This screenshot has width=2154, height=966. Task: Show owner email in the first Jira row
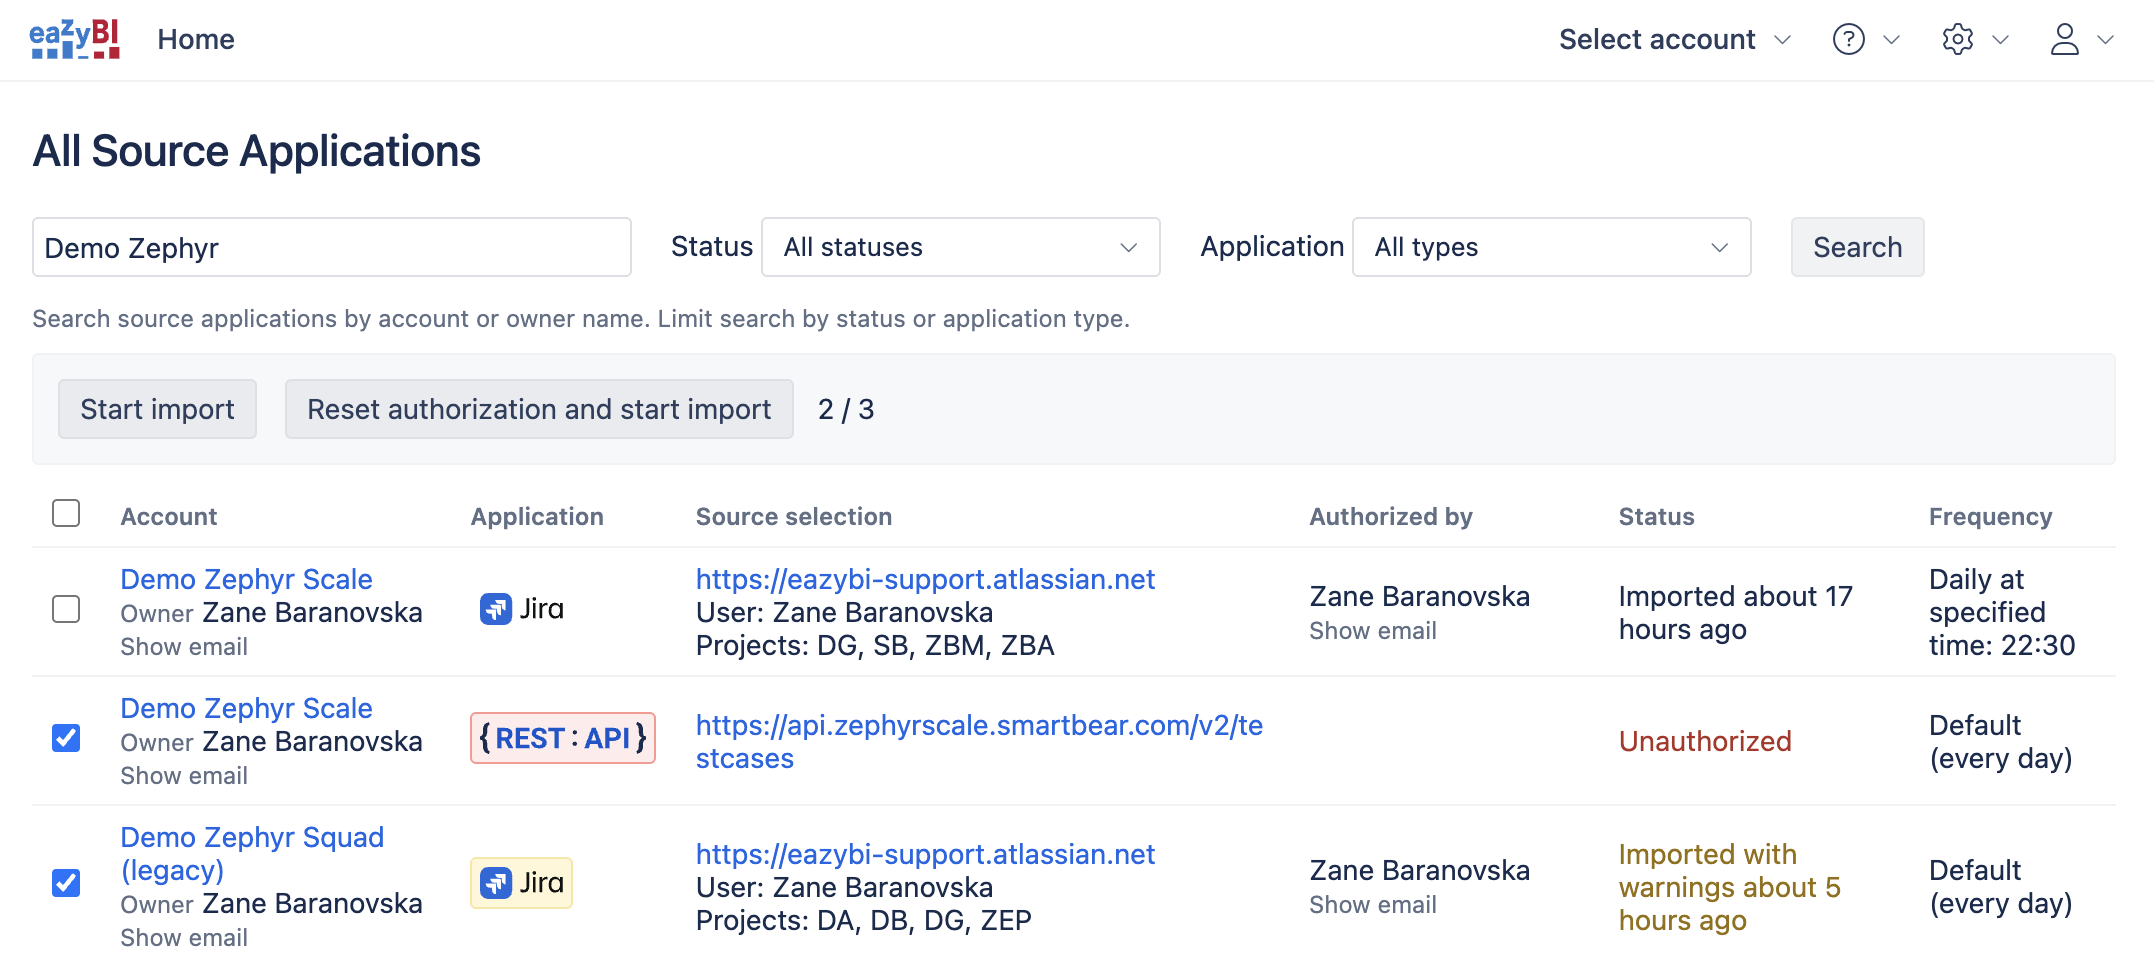pos(184,647)
